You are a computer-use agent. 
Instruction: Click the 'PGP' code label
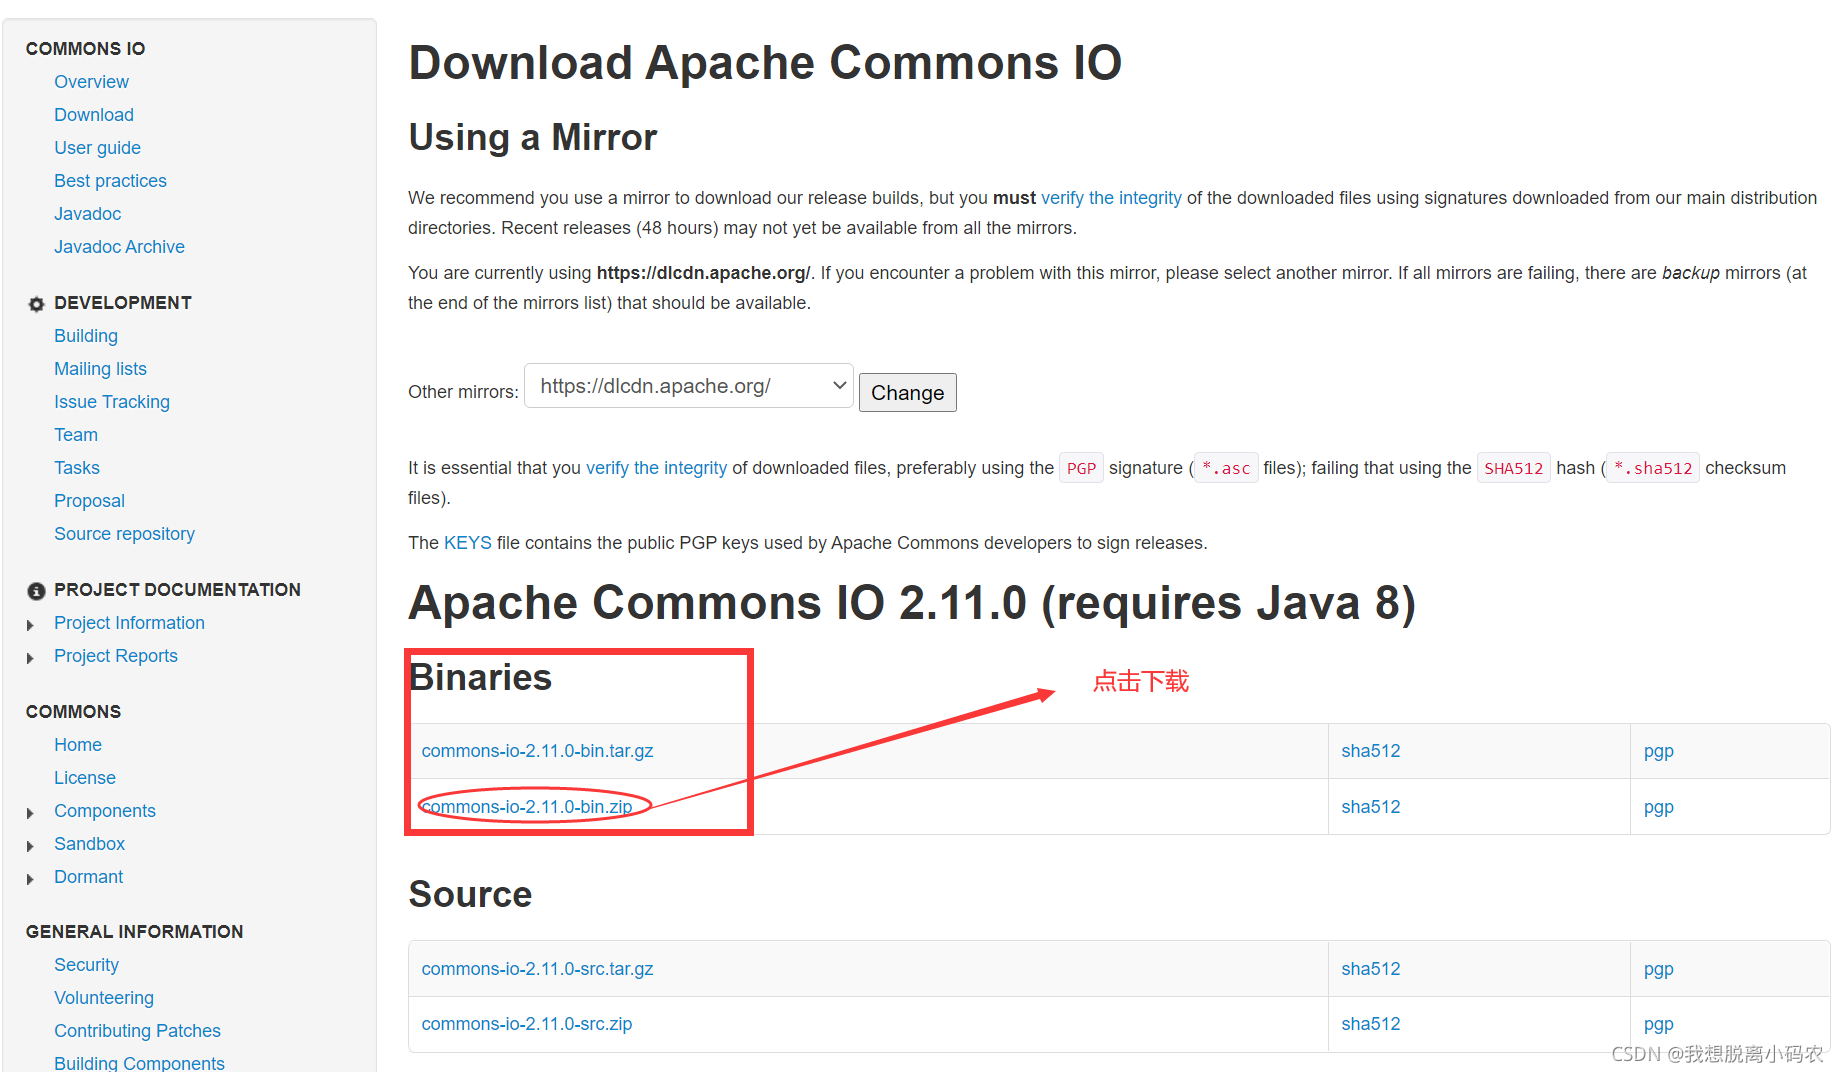1081,468
